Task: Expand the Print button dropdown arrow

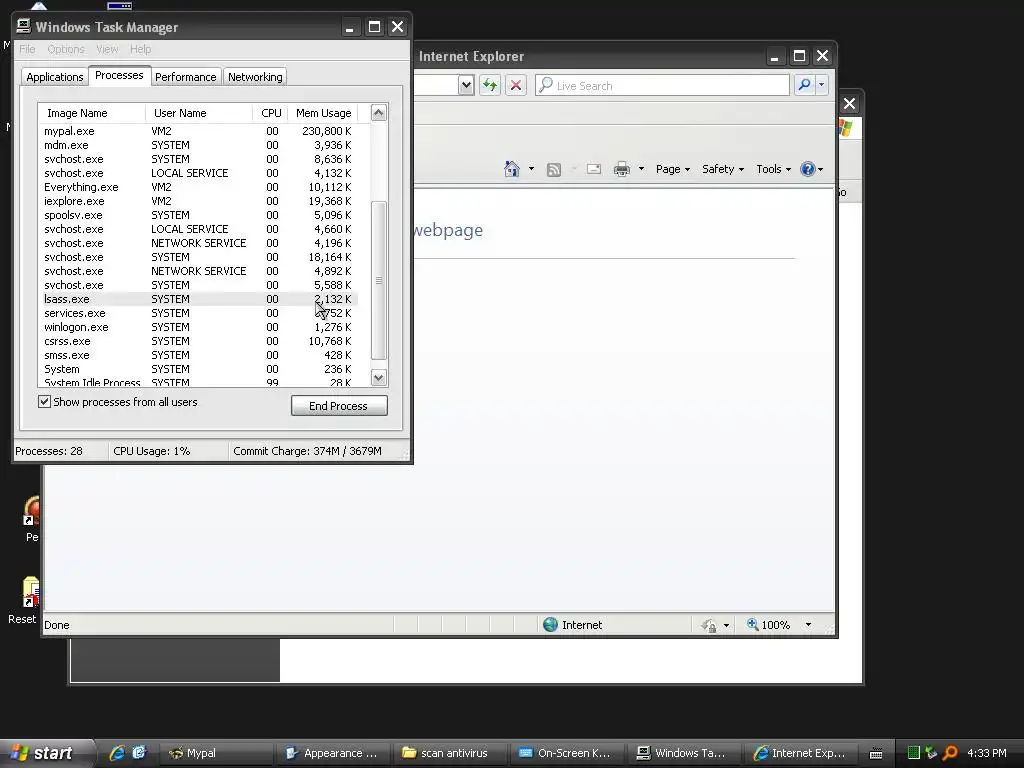Action: click(641, 169)
